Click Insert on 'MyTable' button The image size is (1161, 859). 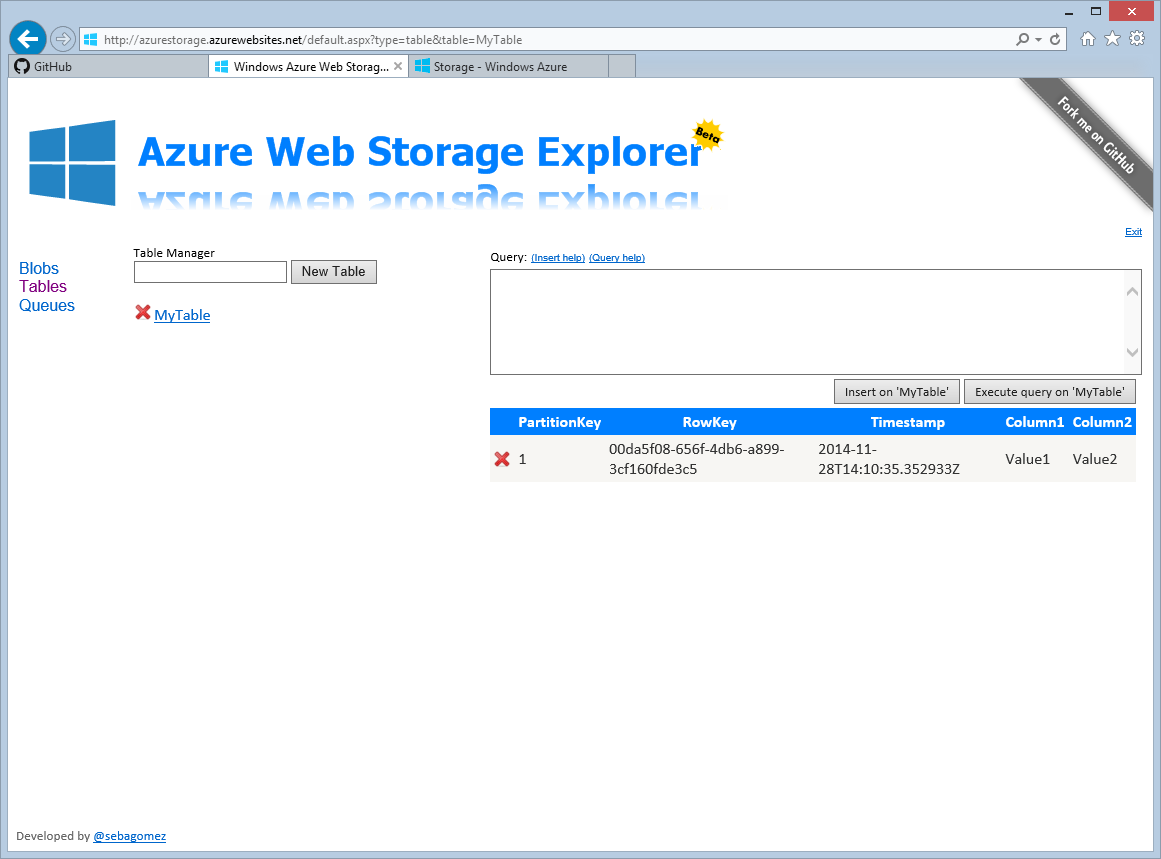pyautogui.click(x=897, y=392)
